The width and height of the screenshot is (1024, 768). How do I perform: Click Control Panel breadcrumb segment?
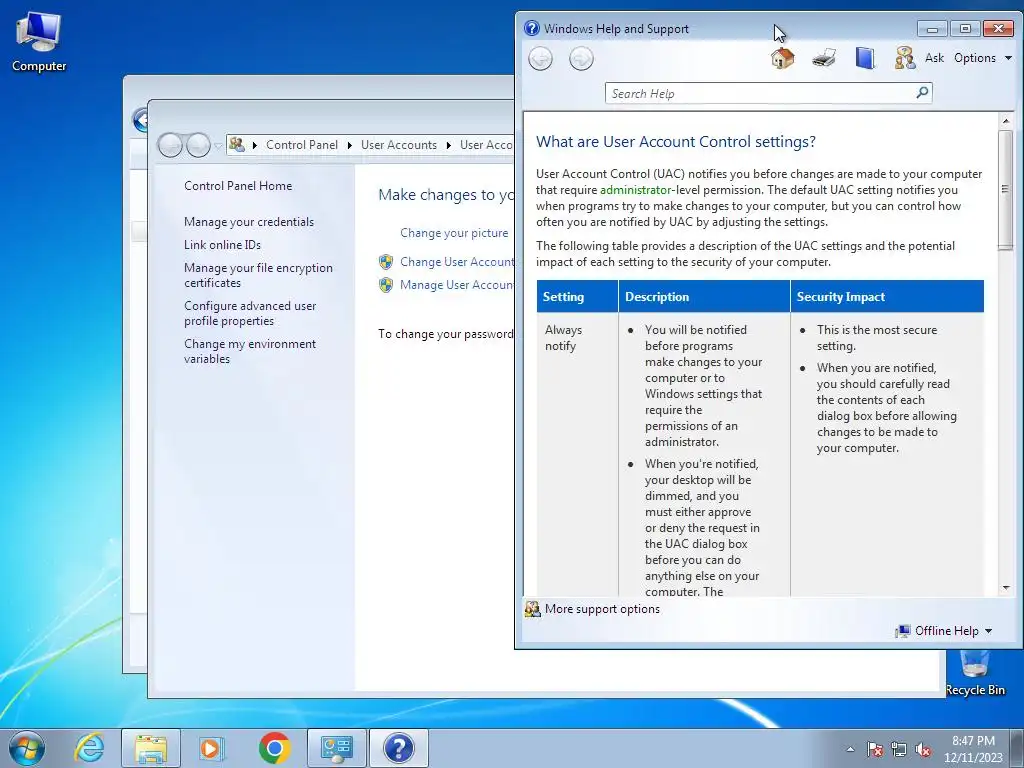click(302, 145)
